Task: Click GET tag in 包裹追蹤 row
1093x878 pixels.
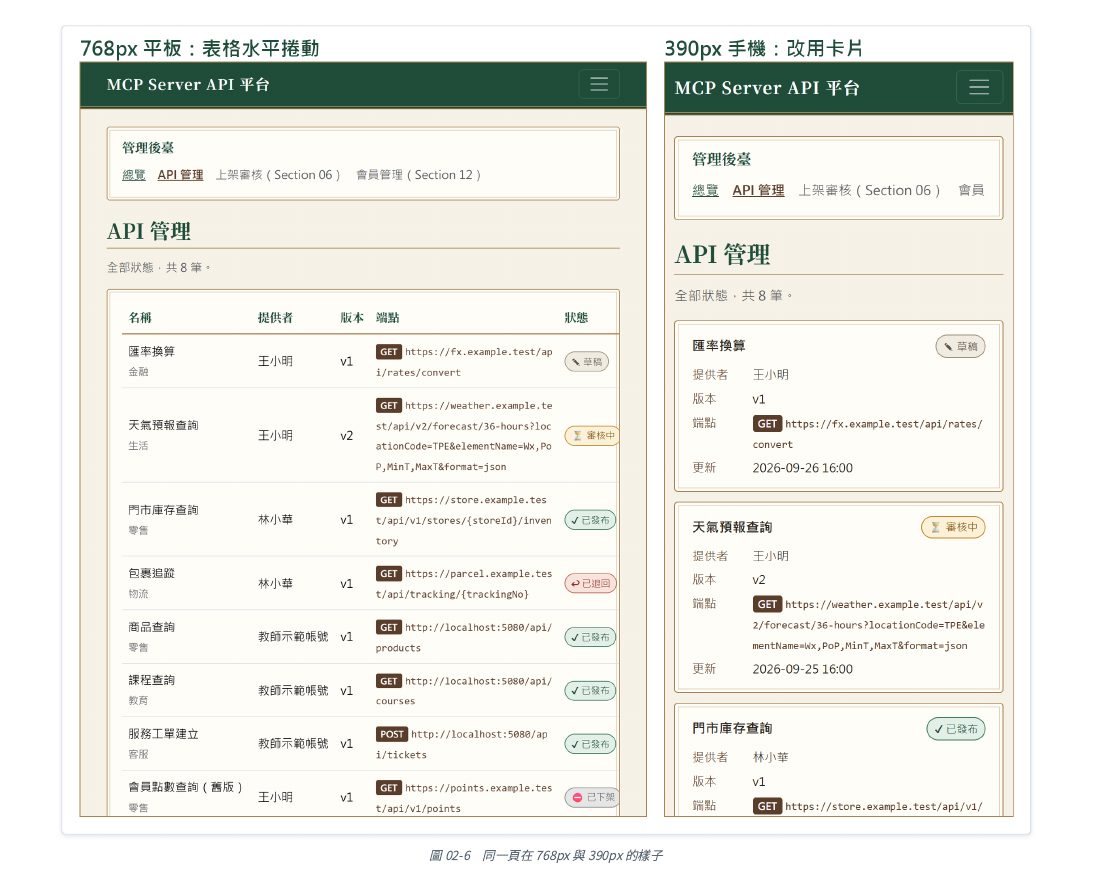Action: coord(389,573)
